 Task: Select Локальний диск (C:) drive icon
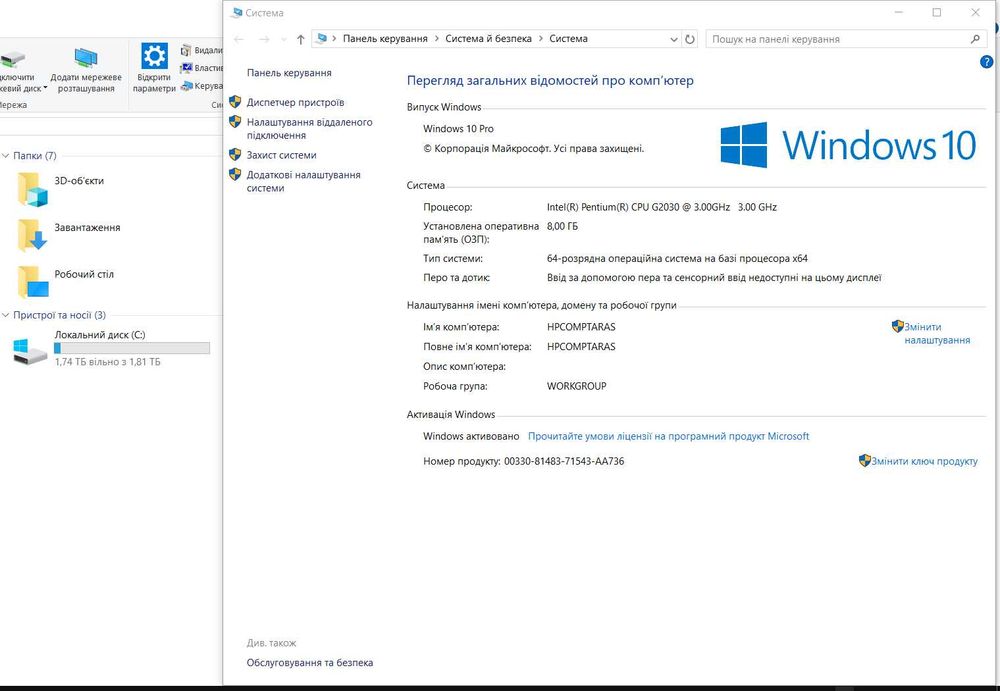point(30,352)
